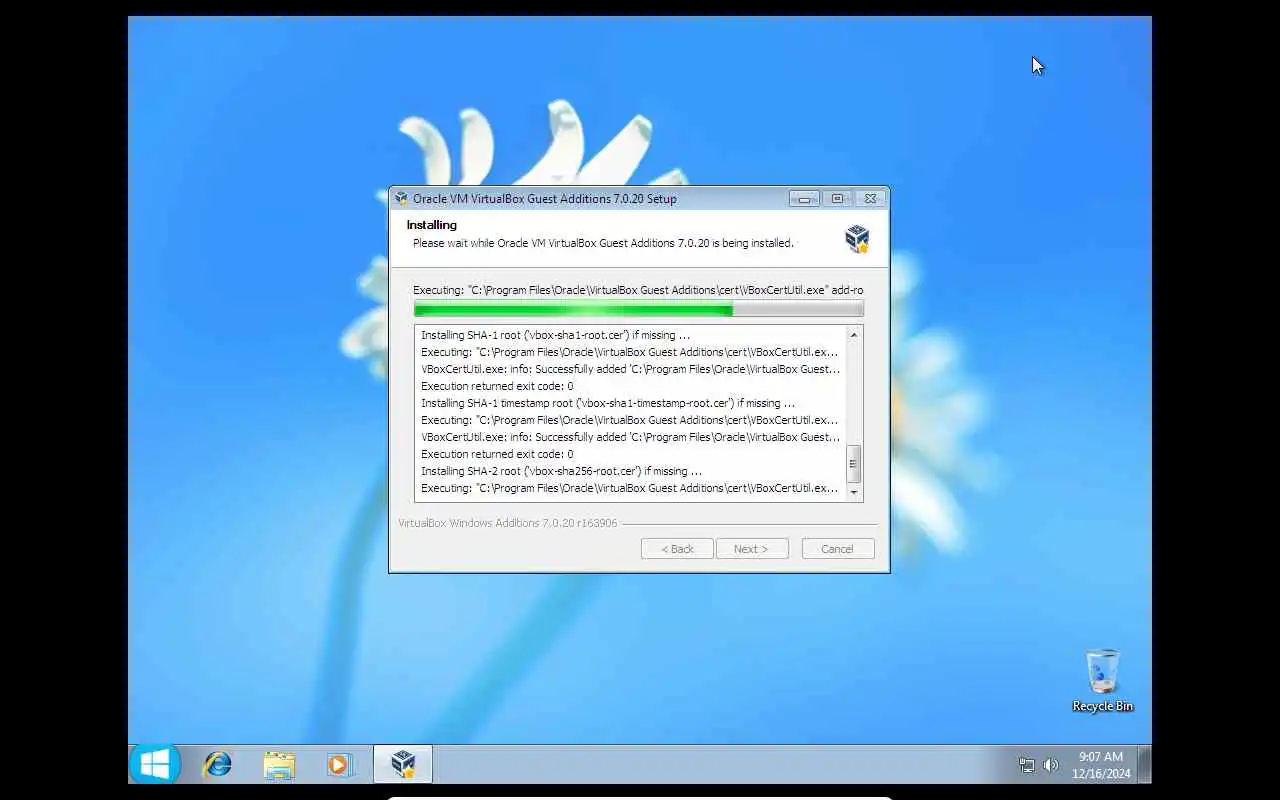The height and width of the screenshot is (800, 1280).
Task: Click the log list scrollbar thumb
Action: [x=854, y=464]
